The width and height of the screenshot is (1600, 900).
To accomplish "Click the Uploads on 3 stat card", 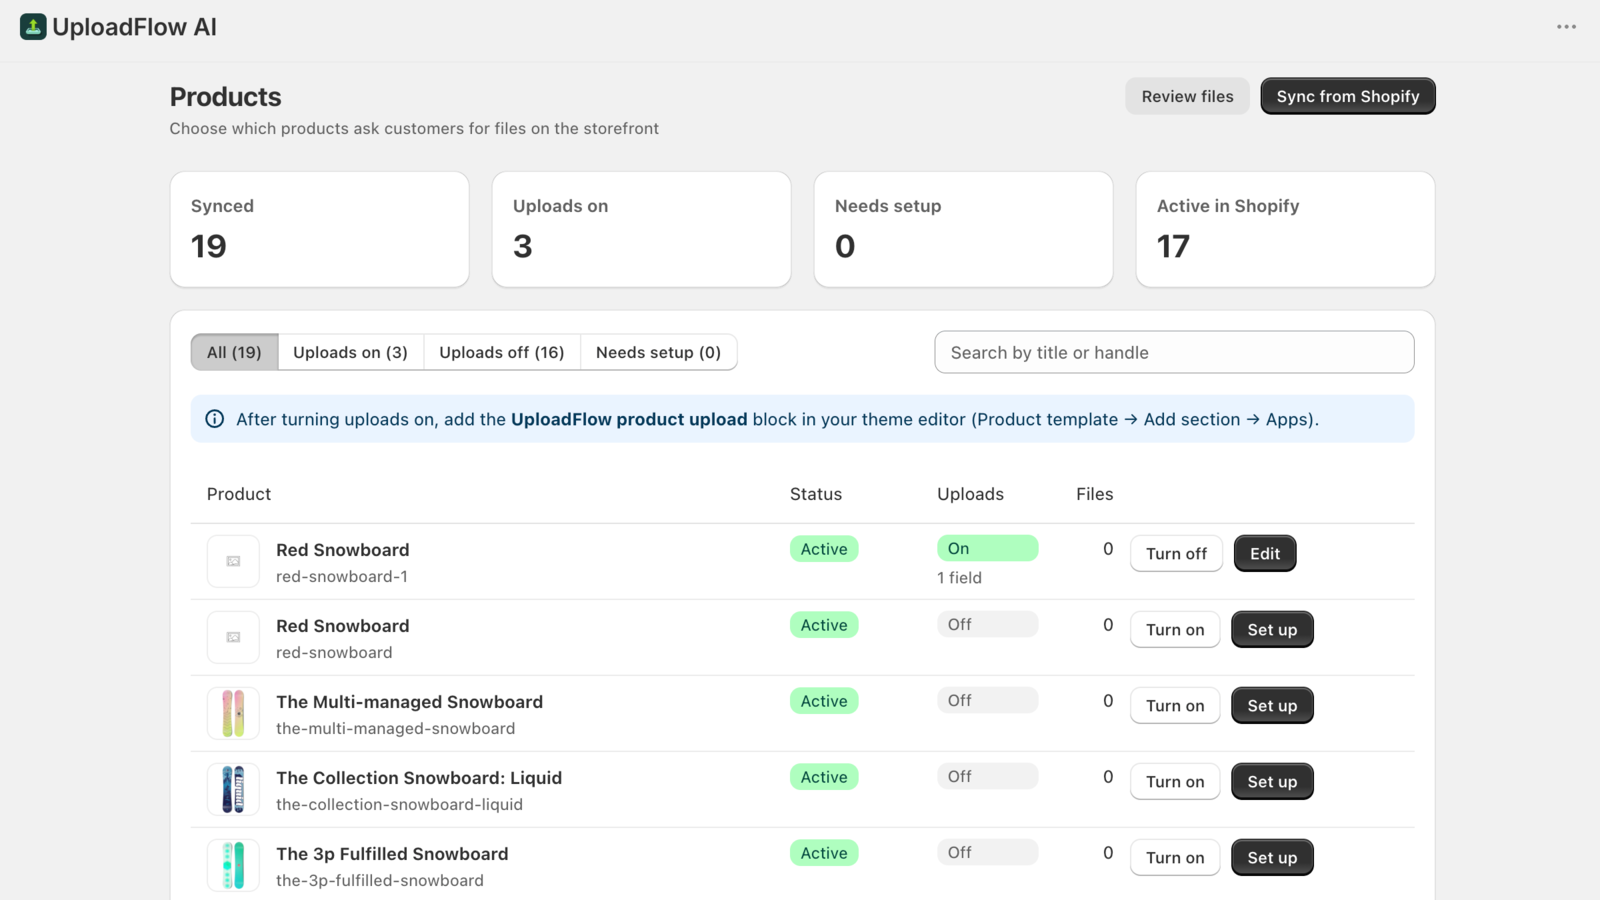I will 642,229.
